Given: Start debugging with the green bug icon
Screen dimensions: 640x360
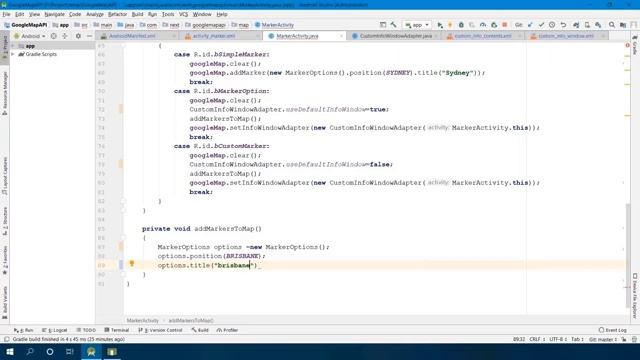Looking at the screenshot, I should pos(461,25).
